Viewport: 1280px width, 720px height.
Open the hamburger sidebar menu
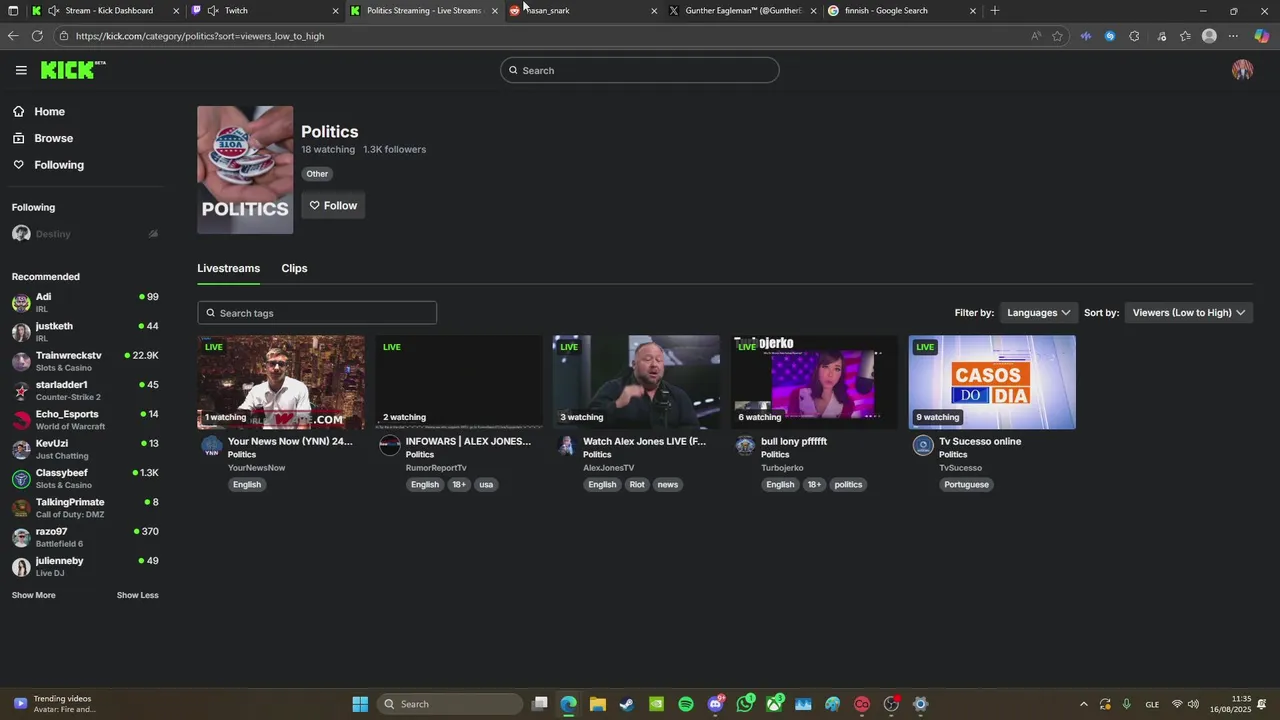click(x=21, y=70)
